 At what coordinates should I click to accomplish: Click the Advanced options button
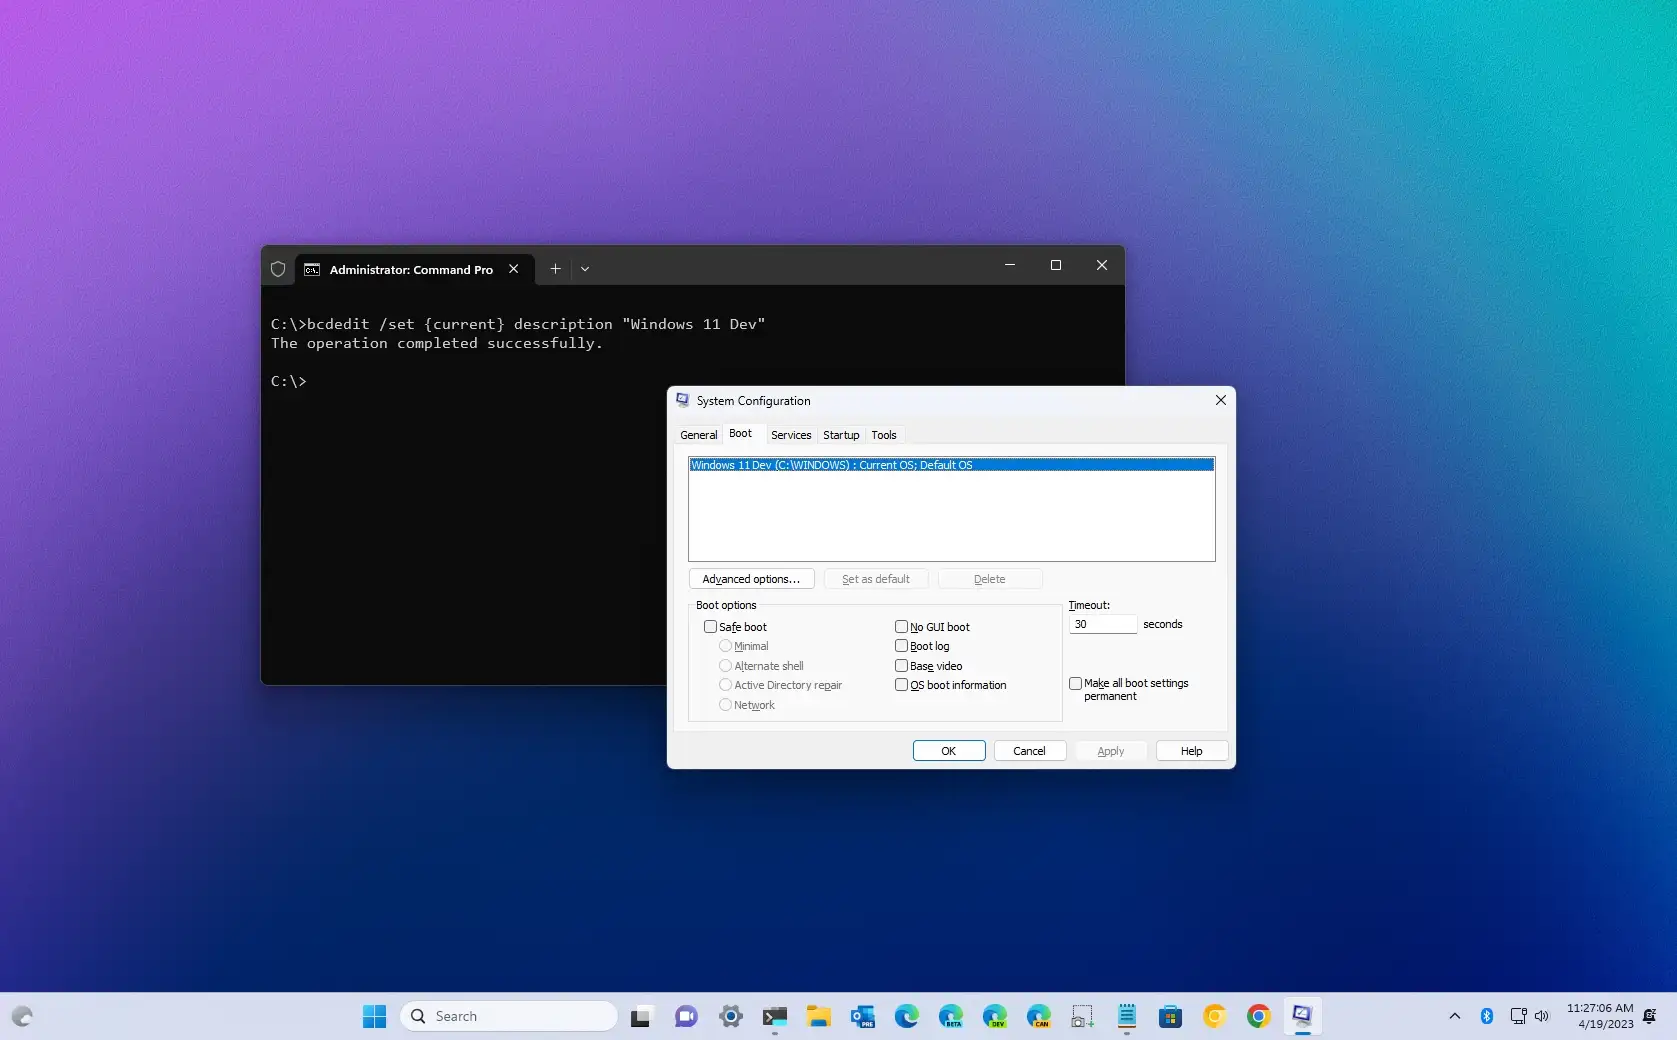(751, 579)
